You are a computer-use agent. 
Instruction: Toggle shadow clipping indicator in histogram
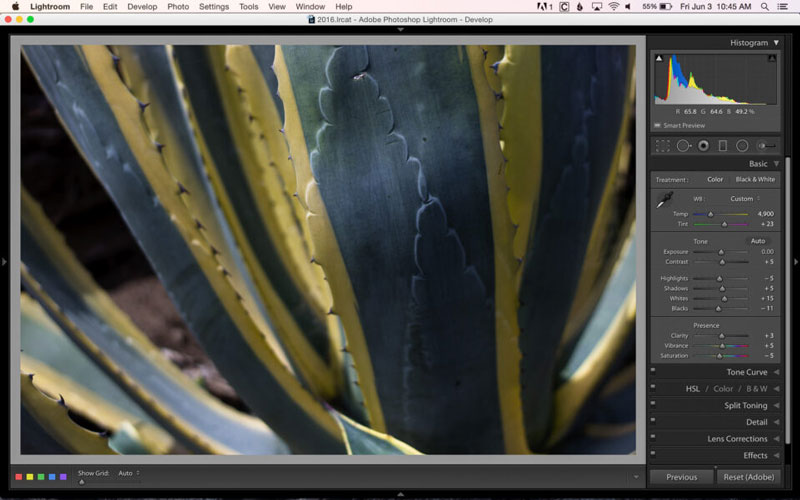pos(658,59)
